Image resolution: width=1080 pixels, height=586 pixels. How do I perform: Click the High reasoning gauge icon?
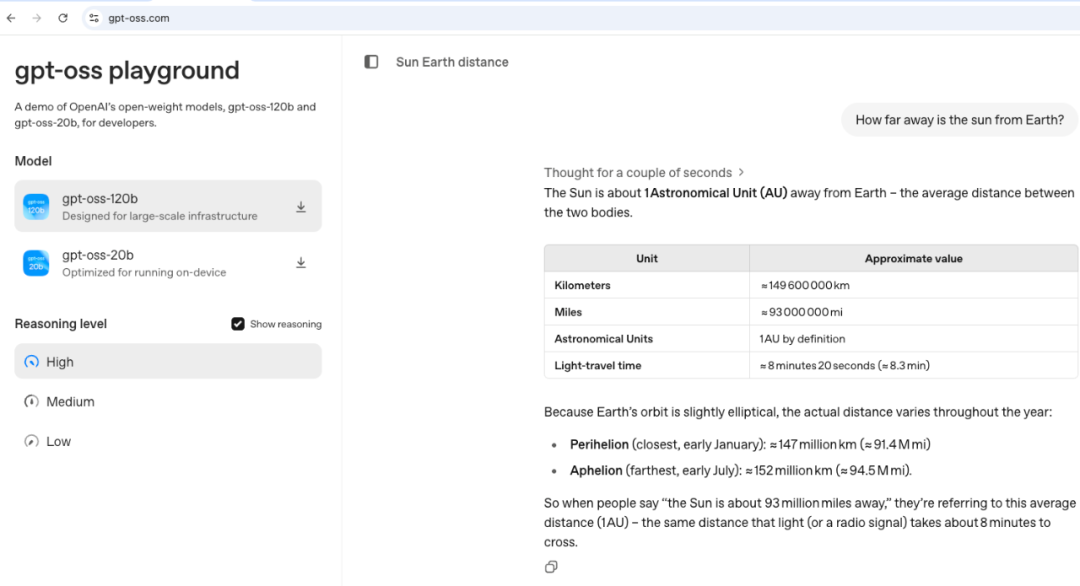(x=32, y=362)
